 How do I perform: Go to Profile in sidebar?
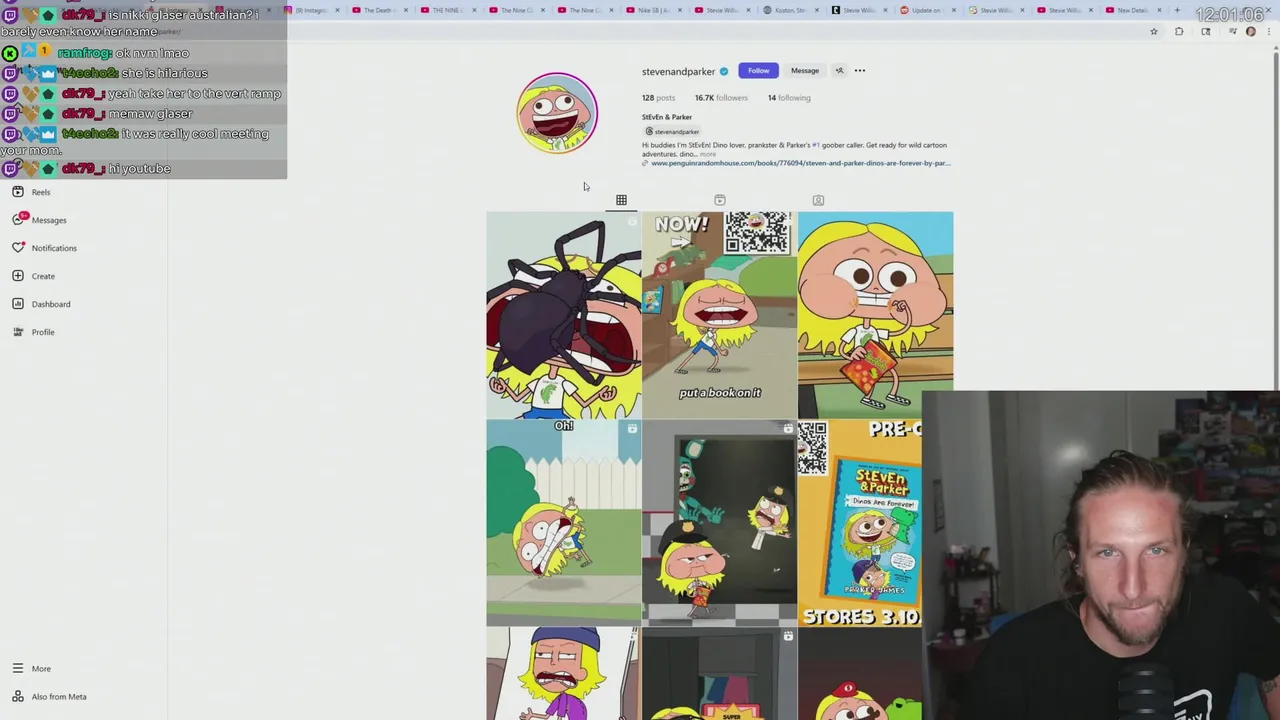(34, 332)
